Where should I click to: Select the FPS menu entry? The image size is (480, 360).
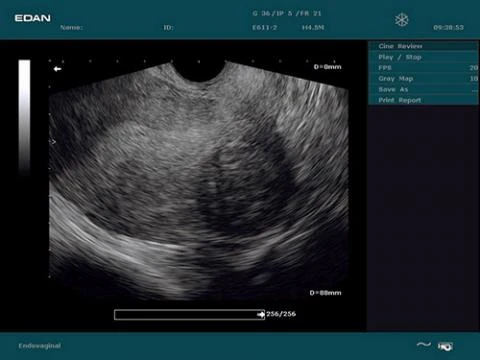click(423, 68)
